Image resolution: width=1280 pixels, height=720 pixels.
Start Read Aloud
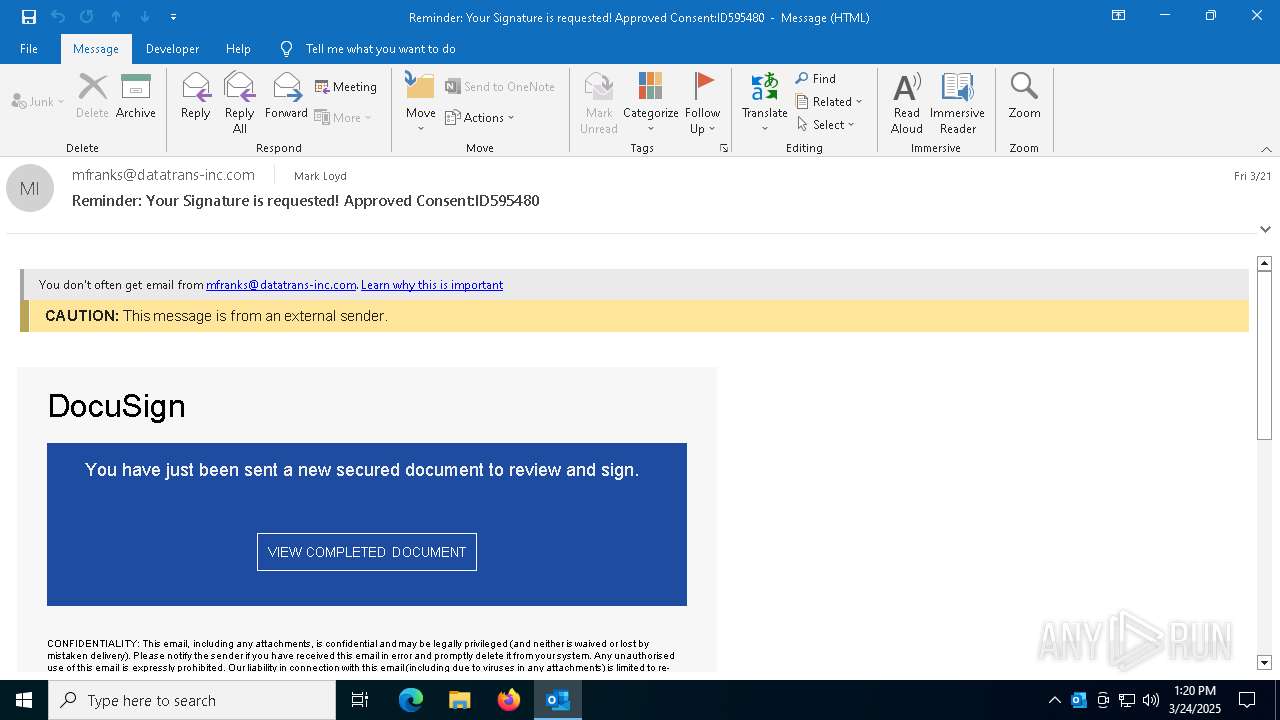[907, 103]
